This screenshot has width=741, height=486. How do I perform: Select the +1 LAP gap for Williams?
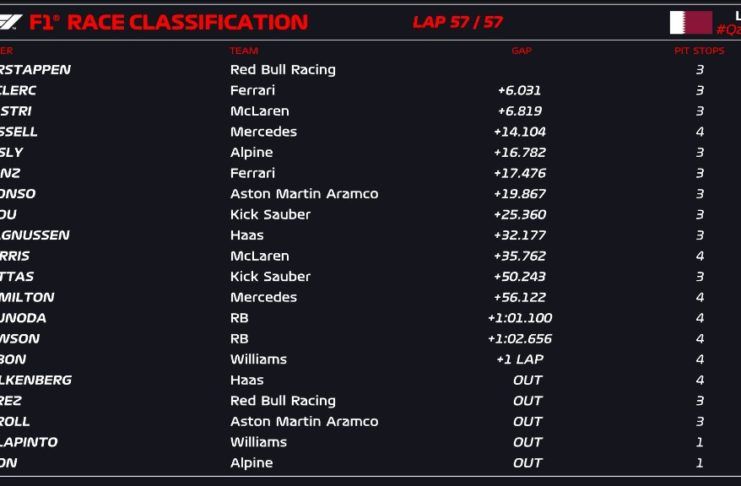(520, 359)
